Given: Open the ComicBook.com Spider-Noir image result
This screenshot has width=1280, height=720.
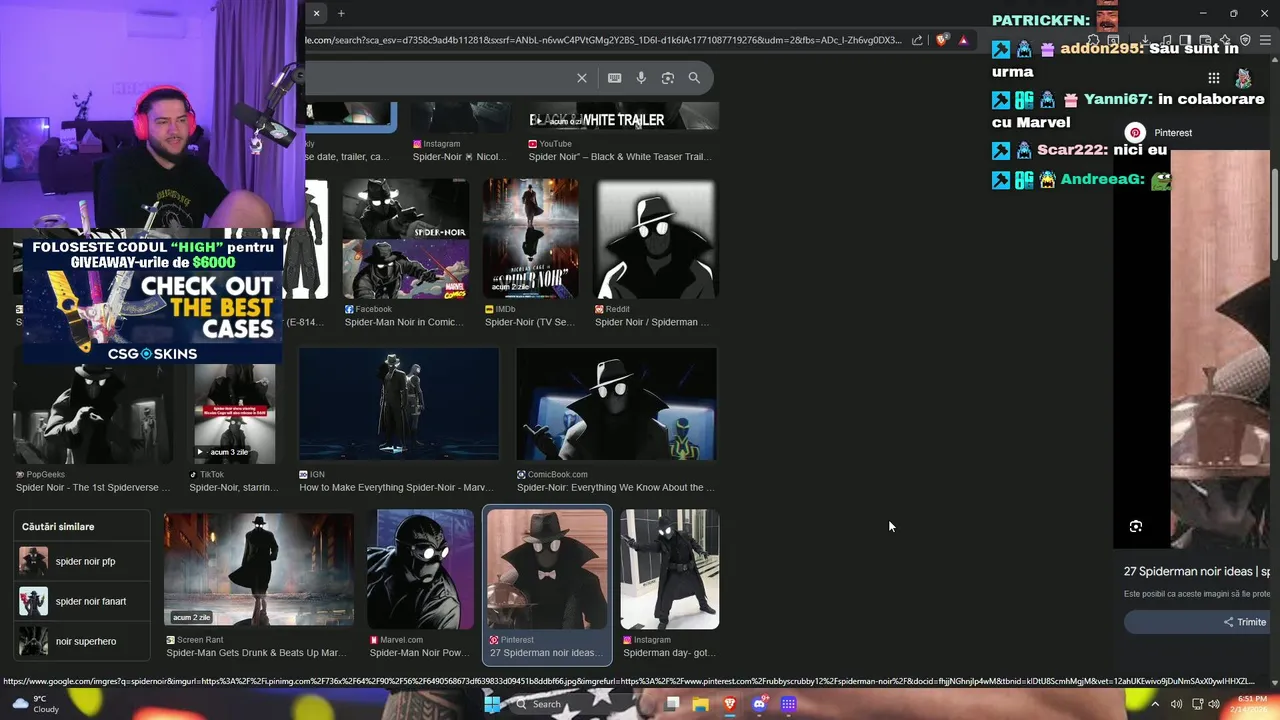Looking at the screenshot, I should [616, 404].
